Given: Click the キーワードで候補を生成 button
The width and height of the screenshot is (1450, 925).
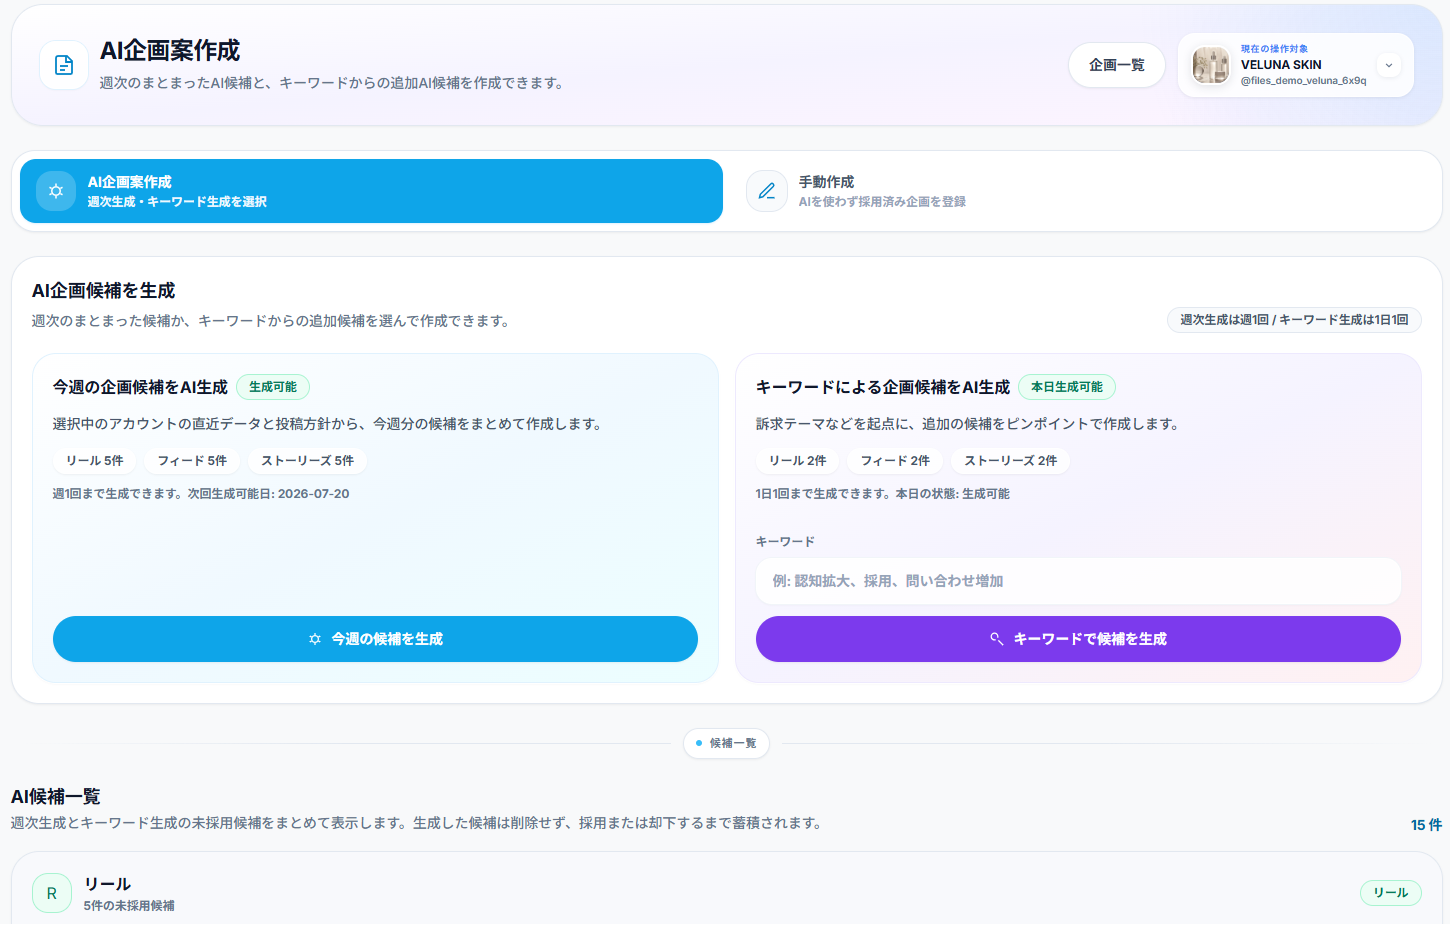Looking at the screenshot, I should [x=1078, y=639].
